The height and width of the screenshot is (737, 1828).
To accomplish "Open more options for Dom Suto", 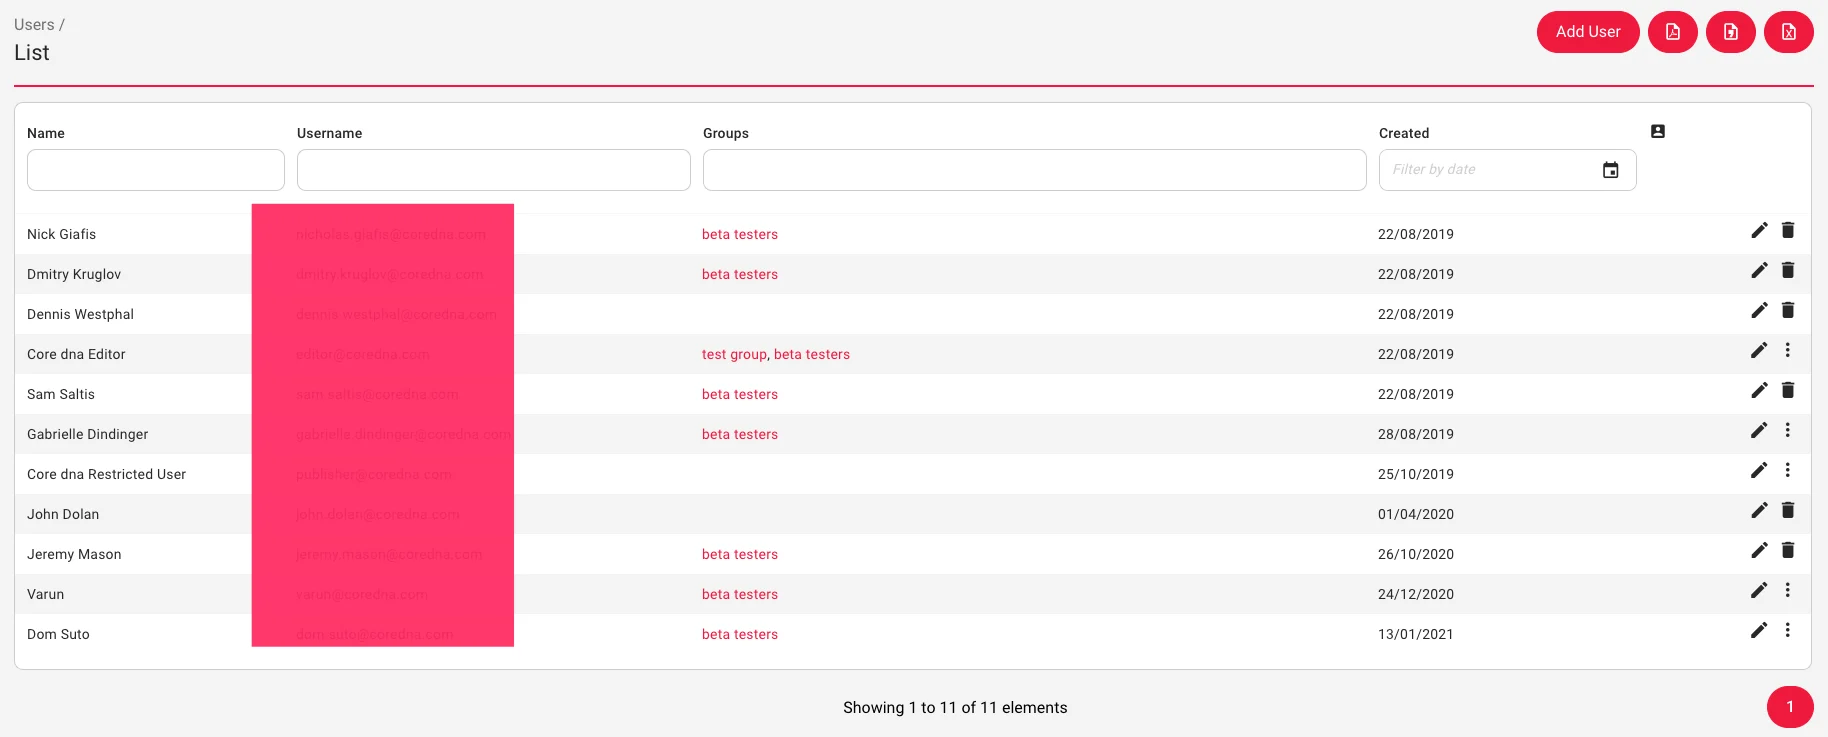I will tap(1788, 630).
